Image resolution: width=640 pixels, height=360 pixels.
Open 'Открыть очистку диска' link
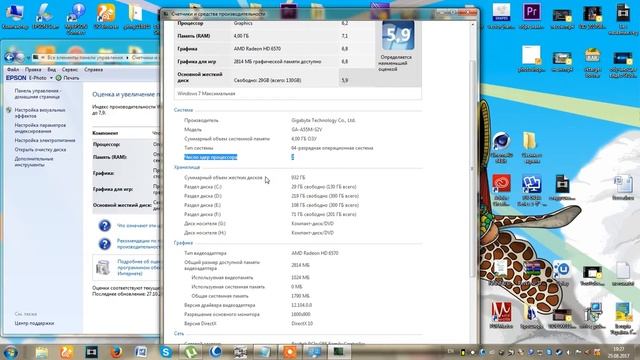(x=40, y=149)
